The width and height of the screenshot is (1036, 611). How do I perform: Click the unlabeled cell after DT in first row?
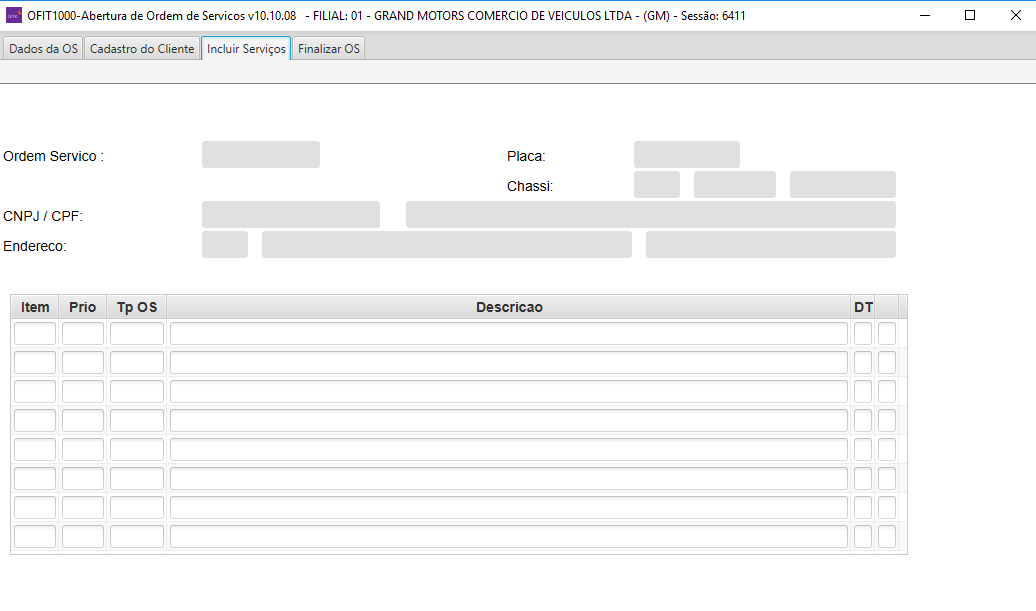coord(887,334)
